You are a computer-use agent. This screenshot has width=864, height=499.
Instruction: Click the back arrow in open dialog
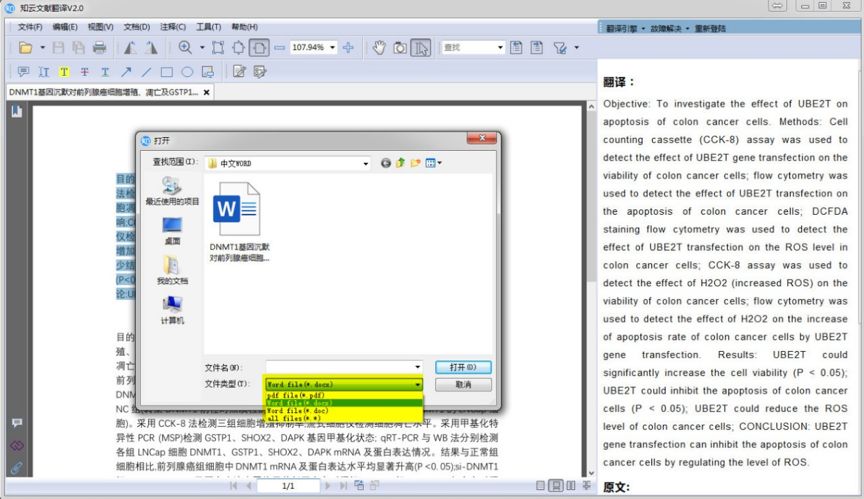tap(386, 163)
